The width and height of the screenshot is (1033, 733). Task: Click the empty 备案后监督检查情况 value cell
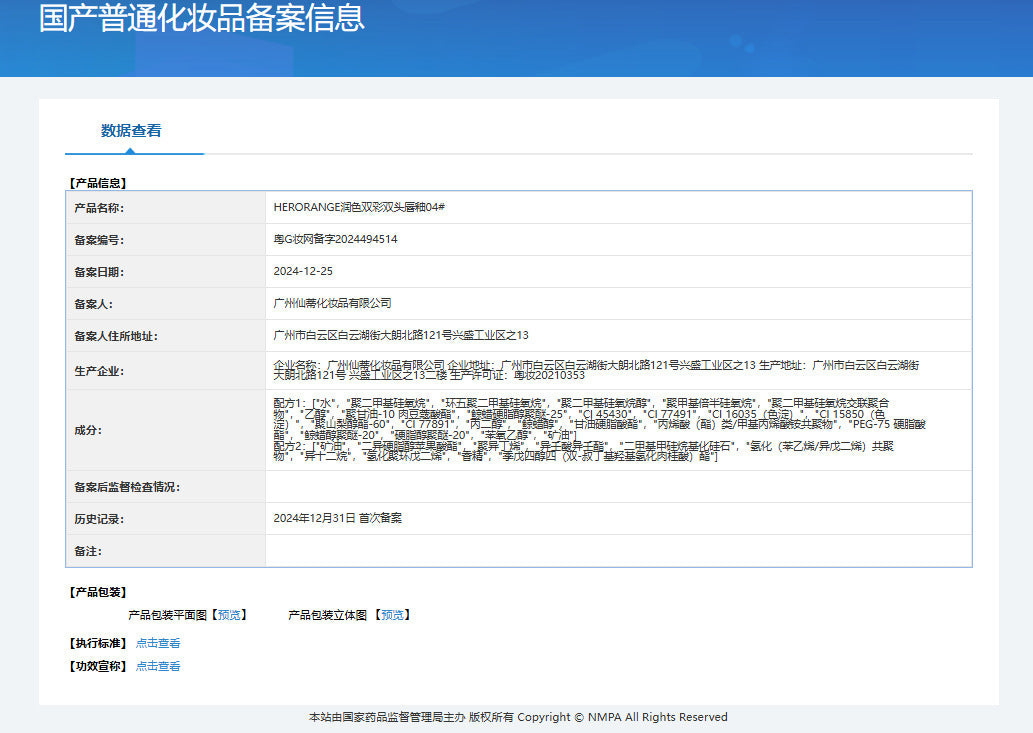click(617, 487)
